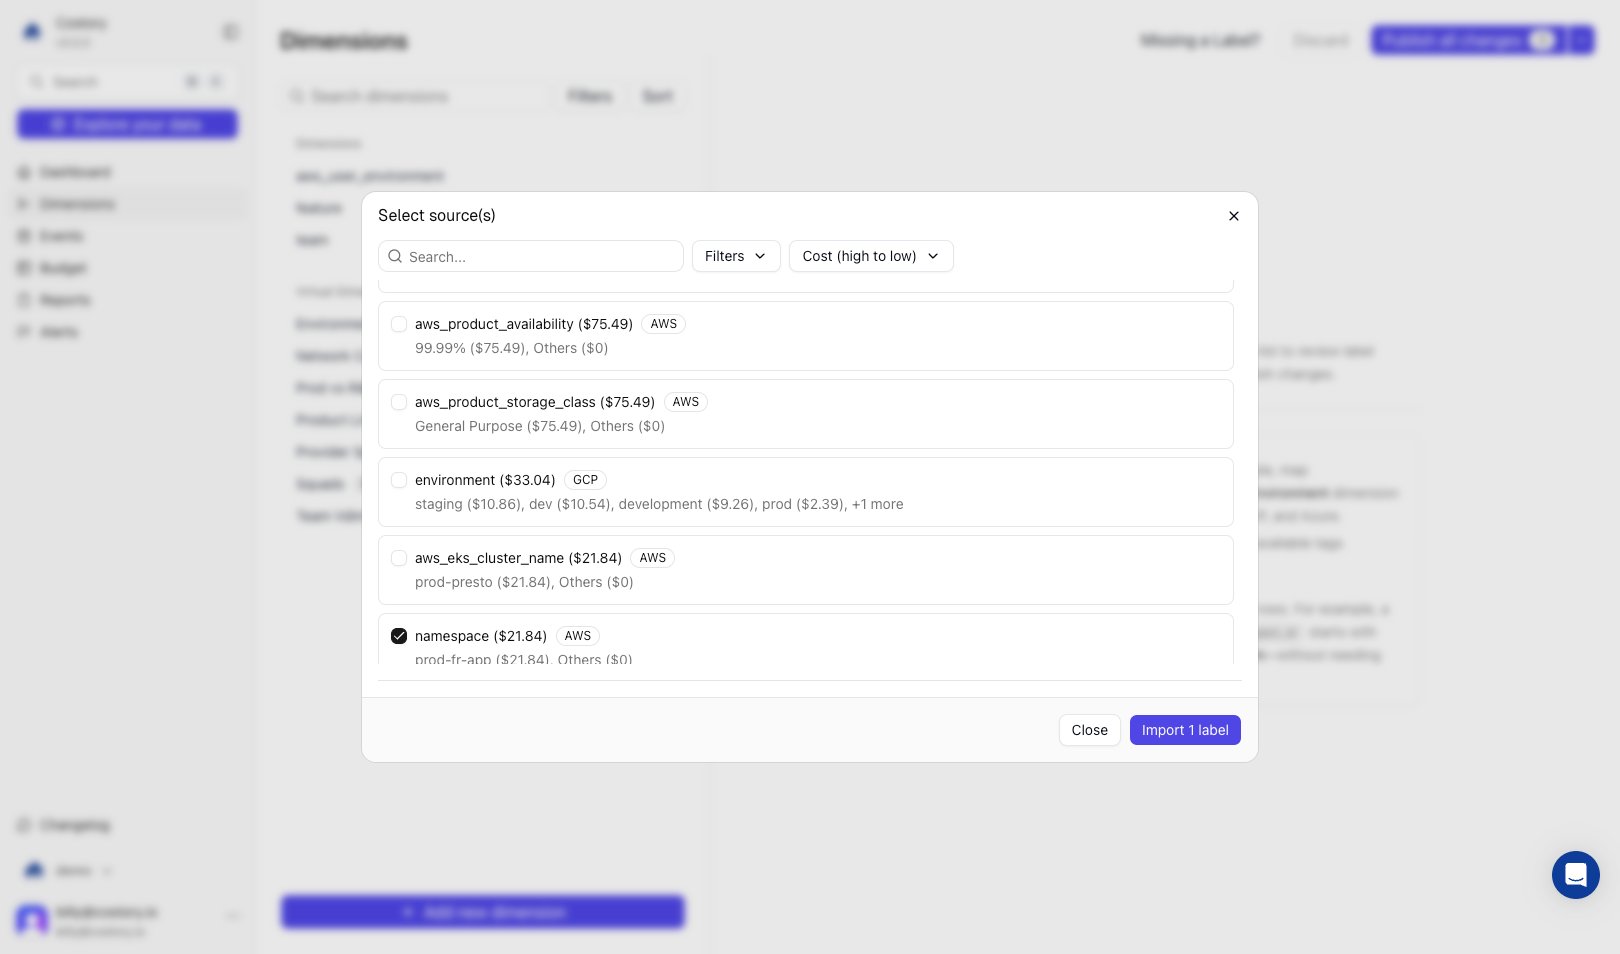Screen dimensions: 1620x954
Task: Open the Filters dropdown
Action: (x=736, y=256)
